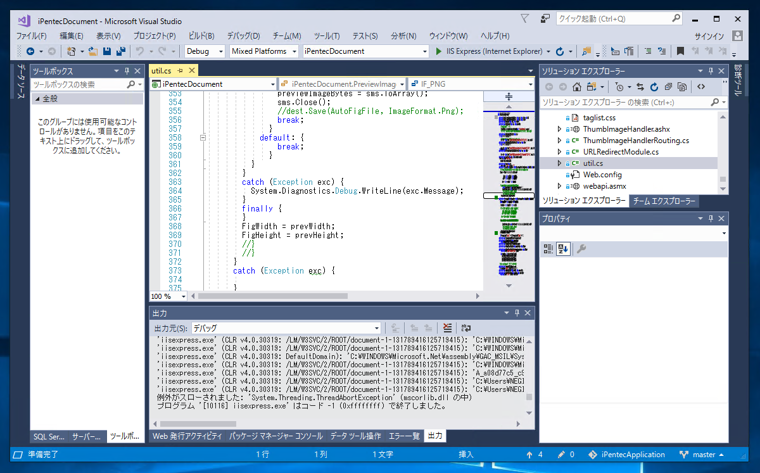Screen dimensions: 760x473
Task: Collapse the default case code block at line 358
Action: click(x=203, y=138)
